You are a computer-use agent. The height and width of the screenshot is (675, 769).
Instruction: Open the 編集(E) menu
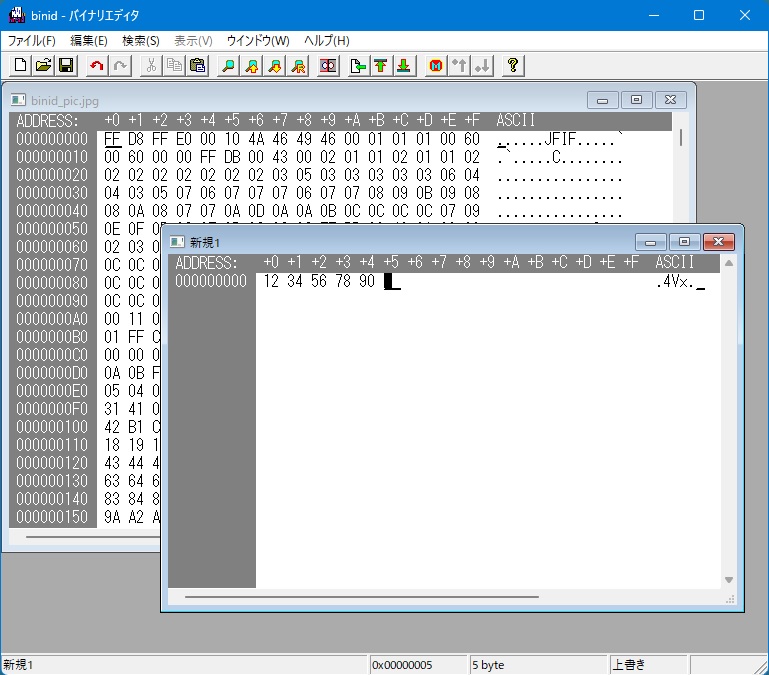coord(89,41)
